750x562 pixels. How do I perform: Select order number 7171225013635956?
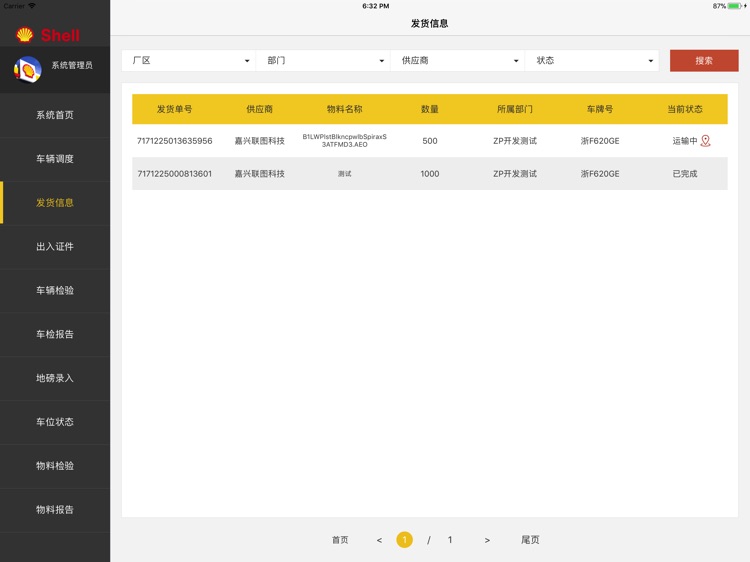pyautogui.click(x=175, y=141)
